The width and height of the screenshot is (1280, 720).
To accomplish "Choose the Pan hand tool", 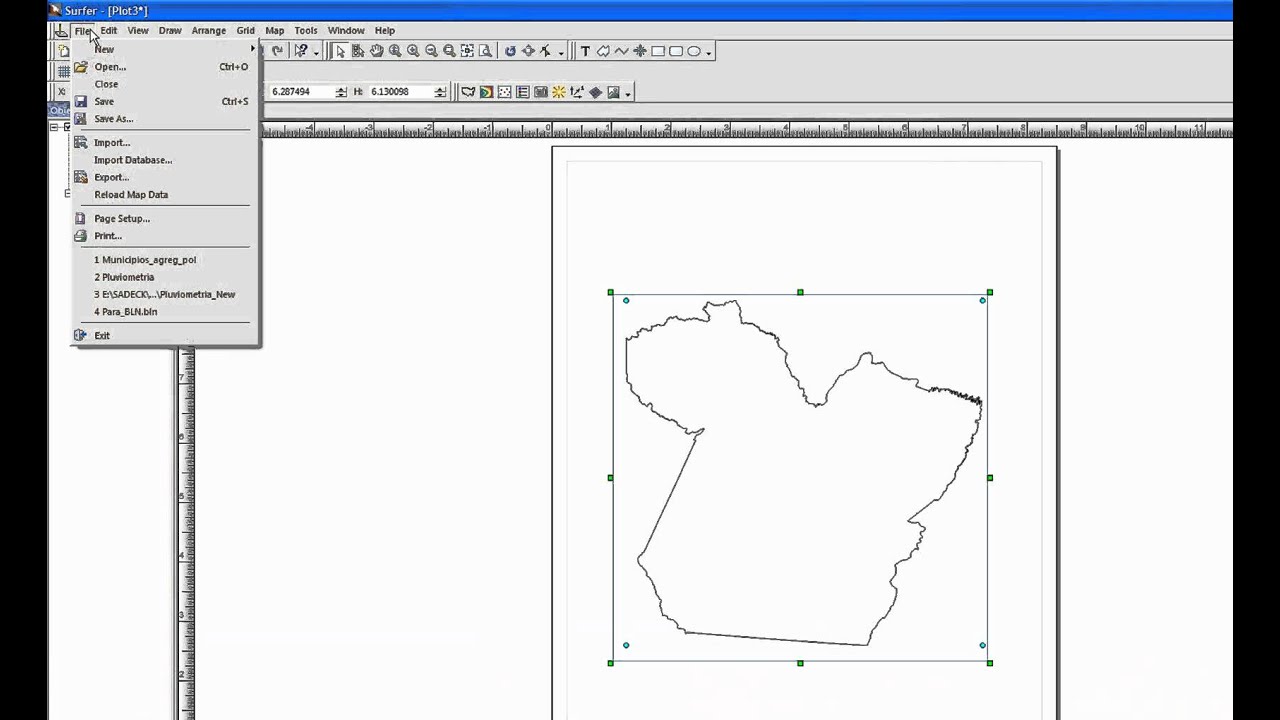I will (x=376, y=51).
